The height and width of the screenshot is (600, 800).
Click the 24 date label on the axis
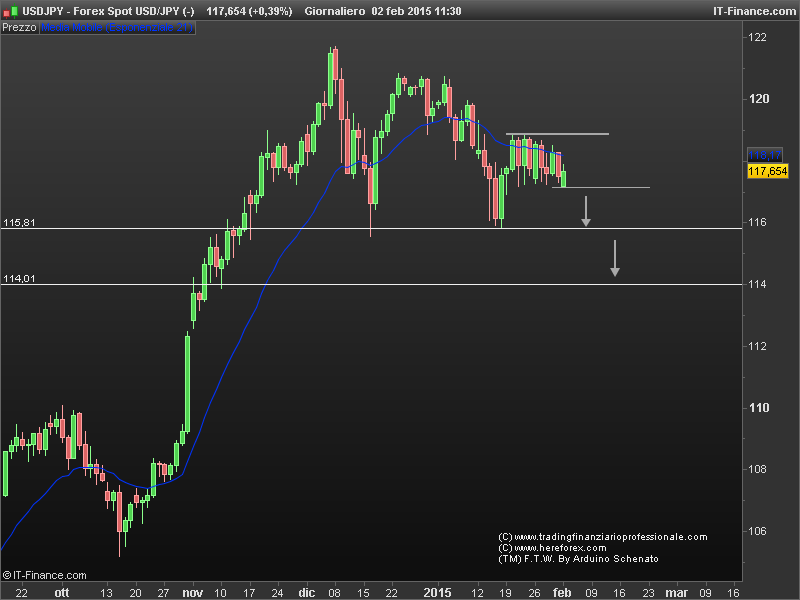(278, 593)
